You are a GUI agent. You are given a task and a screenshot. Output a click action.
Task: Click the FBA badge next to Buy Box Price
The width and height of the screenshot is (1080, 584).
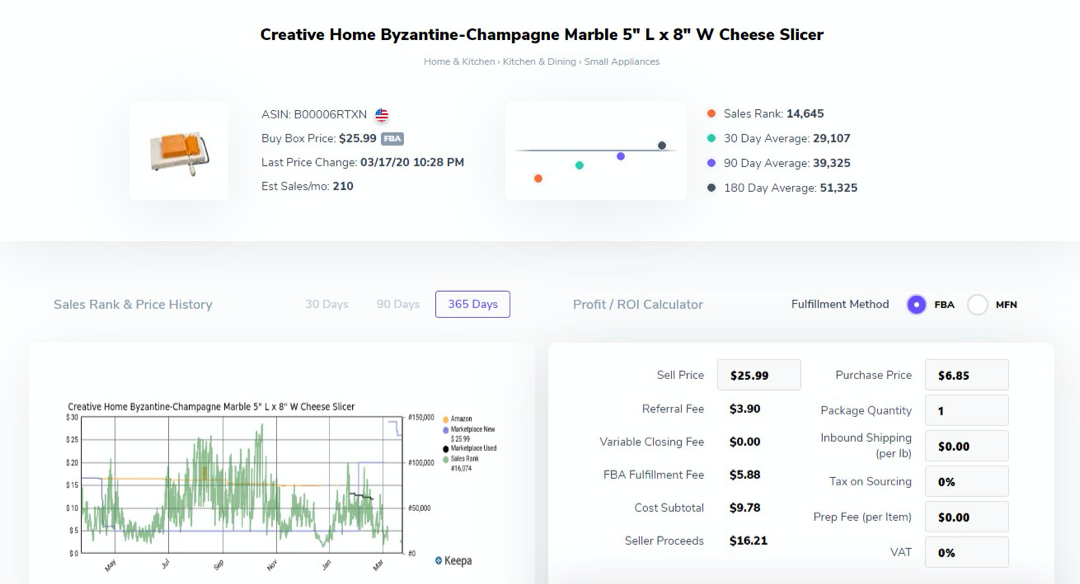[x=392, y=139]
